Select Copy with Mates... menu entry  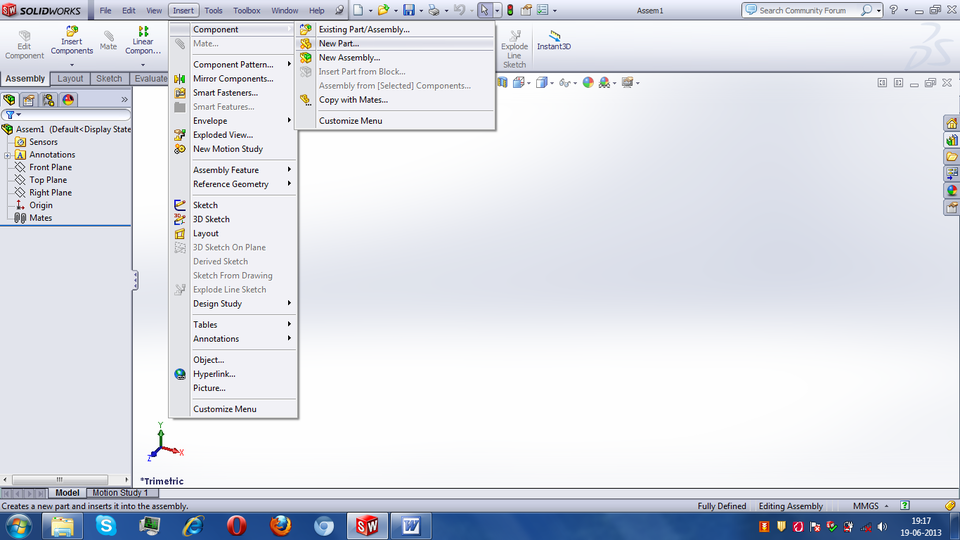coord(395,100)
